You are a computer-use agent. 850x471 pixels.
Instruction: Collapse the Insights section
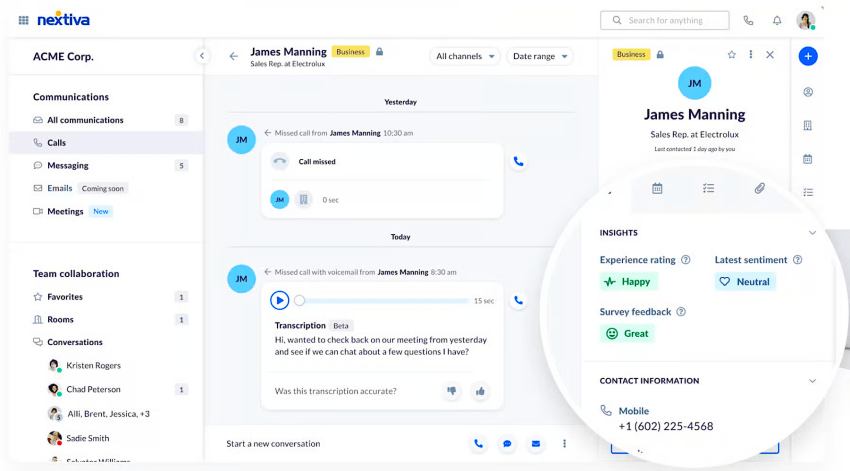tap(812, 233)
